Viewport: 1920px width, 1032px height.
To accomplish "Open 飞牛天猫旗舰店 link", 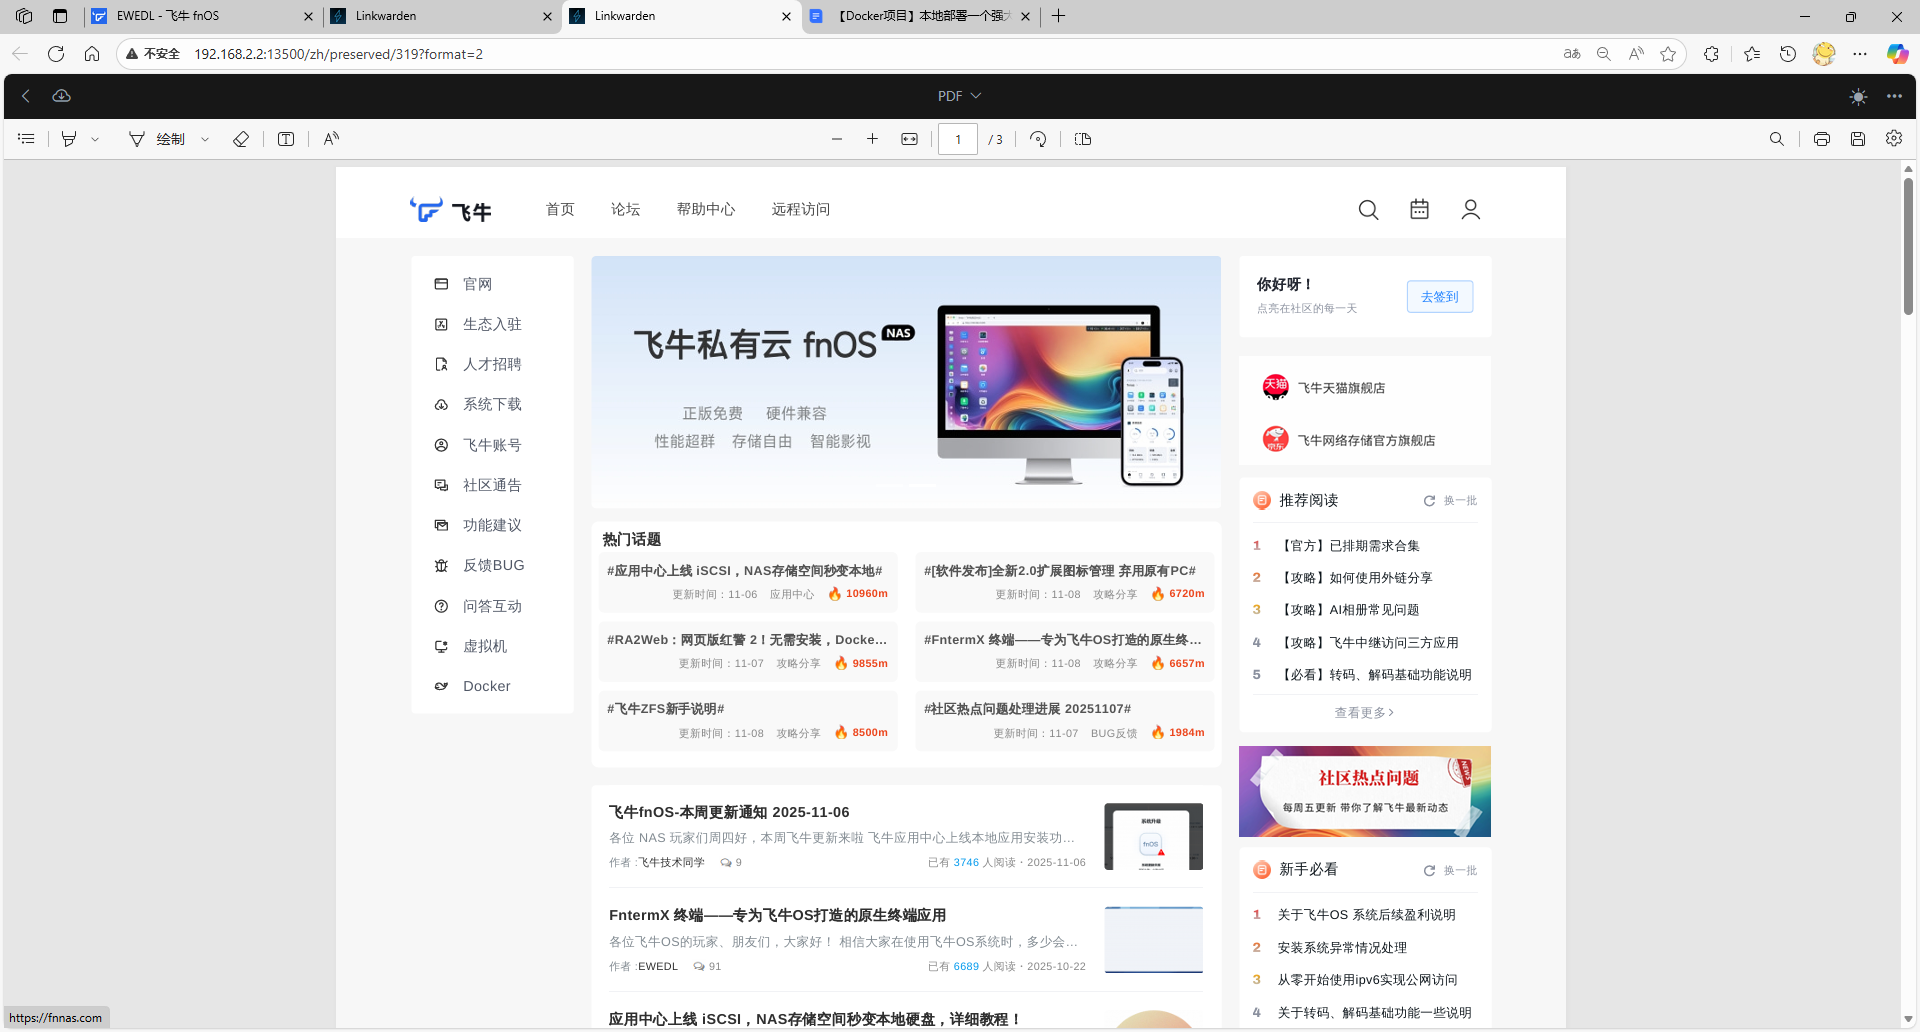I will pyautogui.click(x=1341, y=388).
